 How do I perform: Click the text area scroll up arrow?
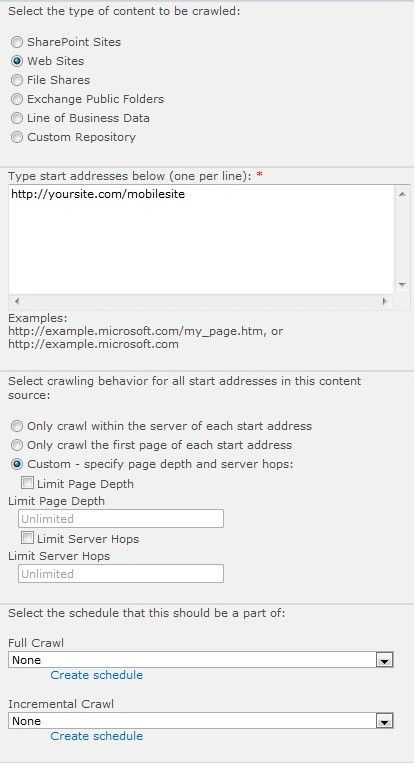402,194
